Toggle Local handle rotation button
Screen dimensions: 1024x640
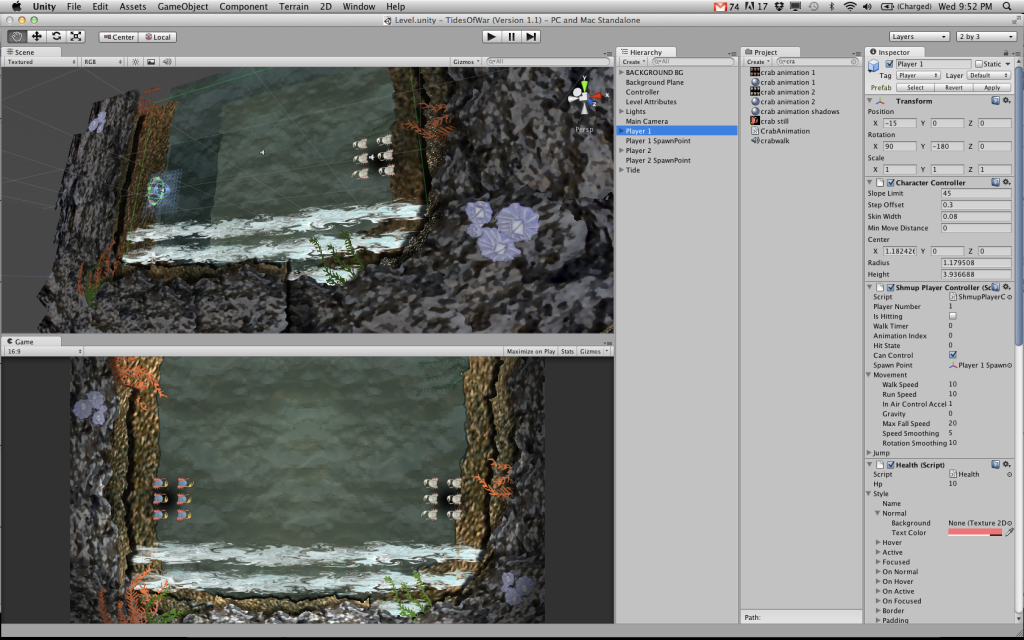[x=157, y=37]
